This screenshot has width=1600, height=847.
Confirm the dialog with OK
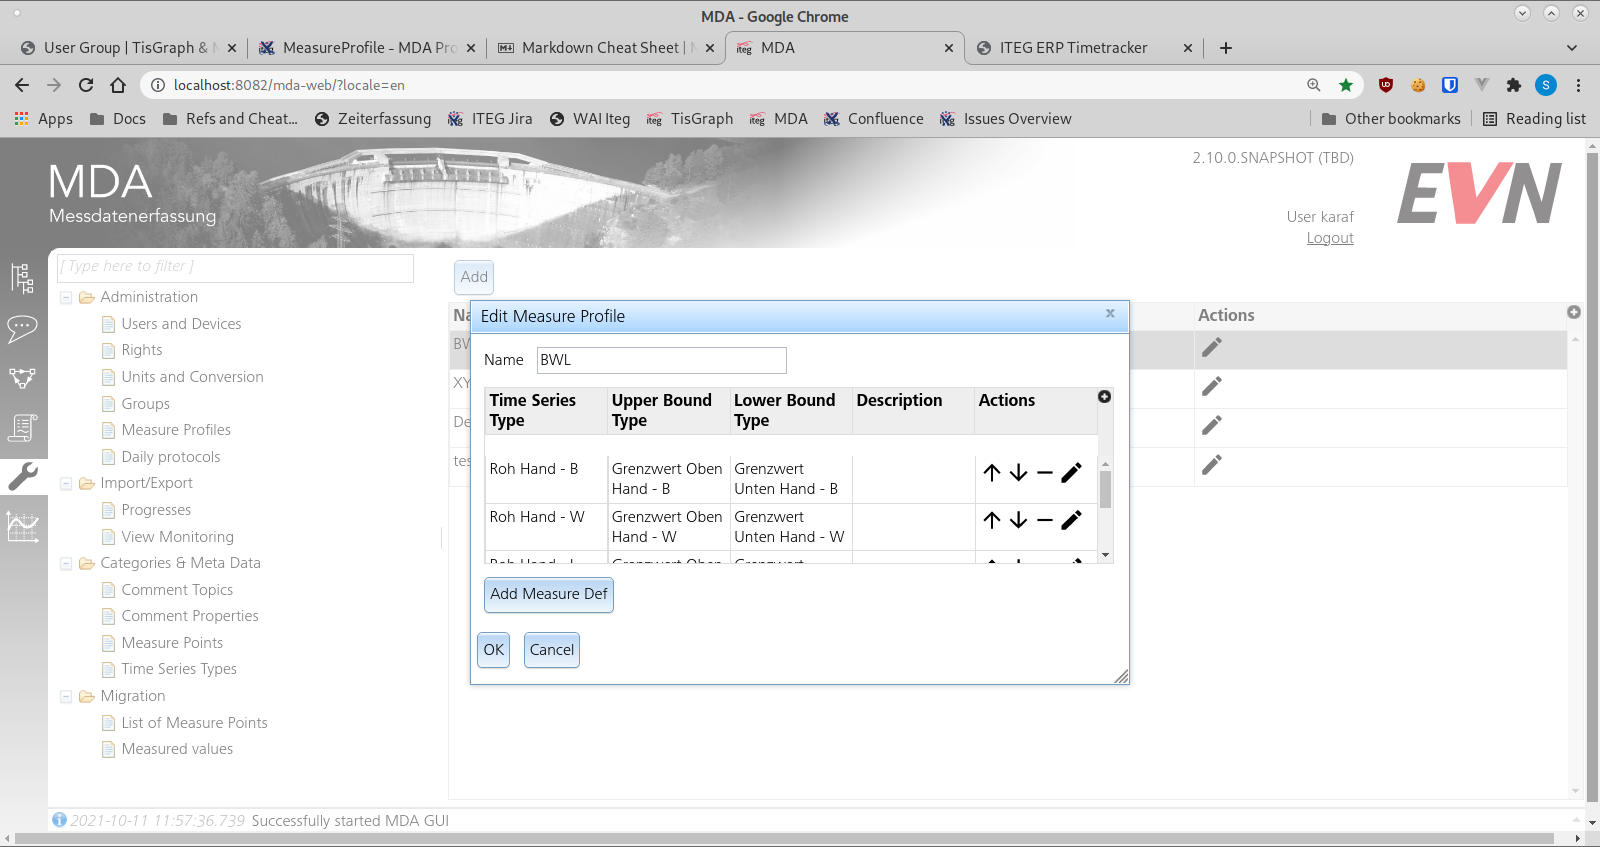tap(494, 650)
